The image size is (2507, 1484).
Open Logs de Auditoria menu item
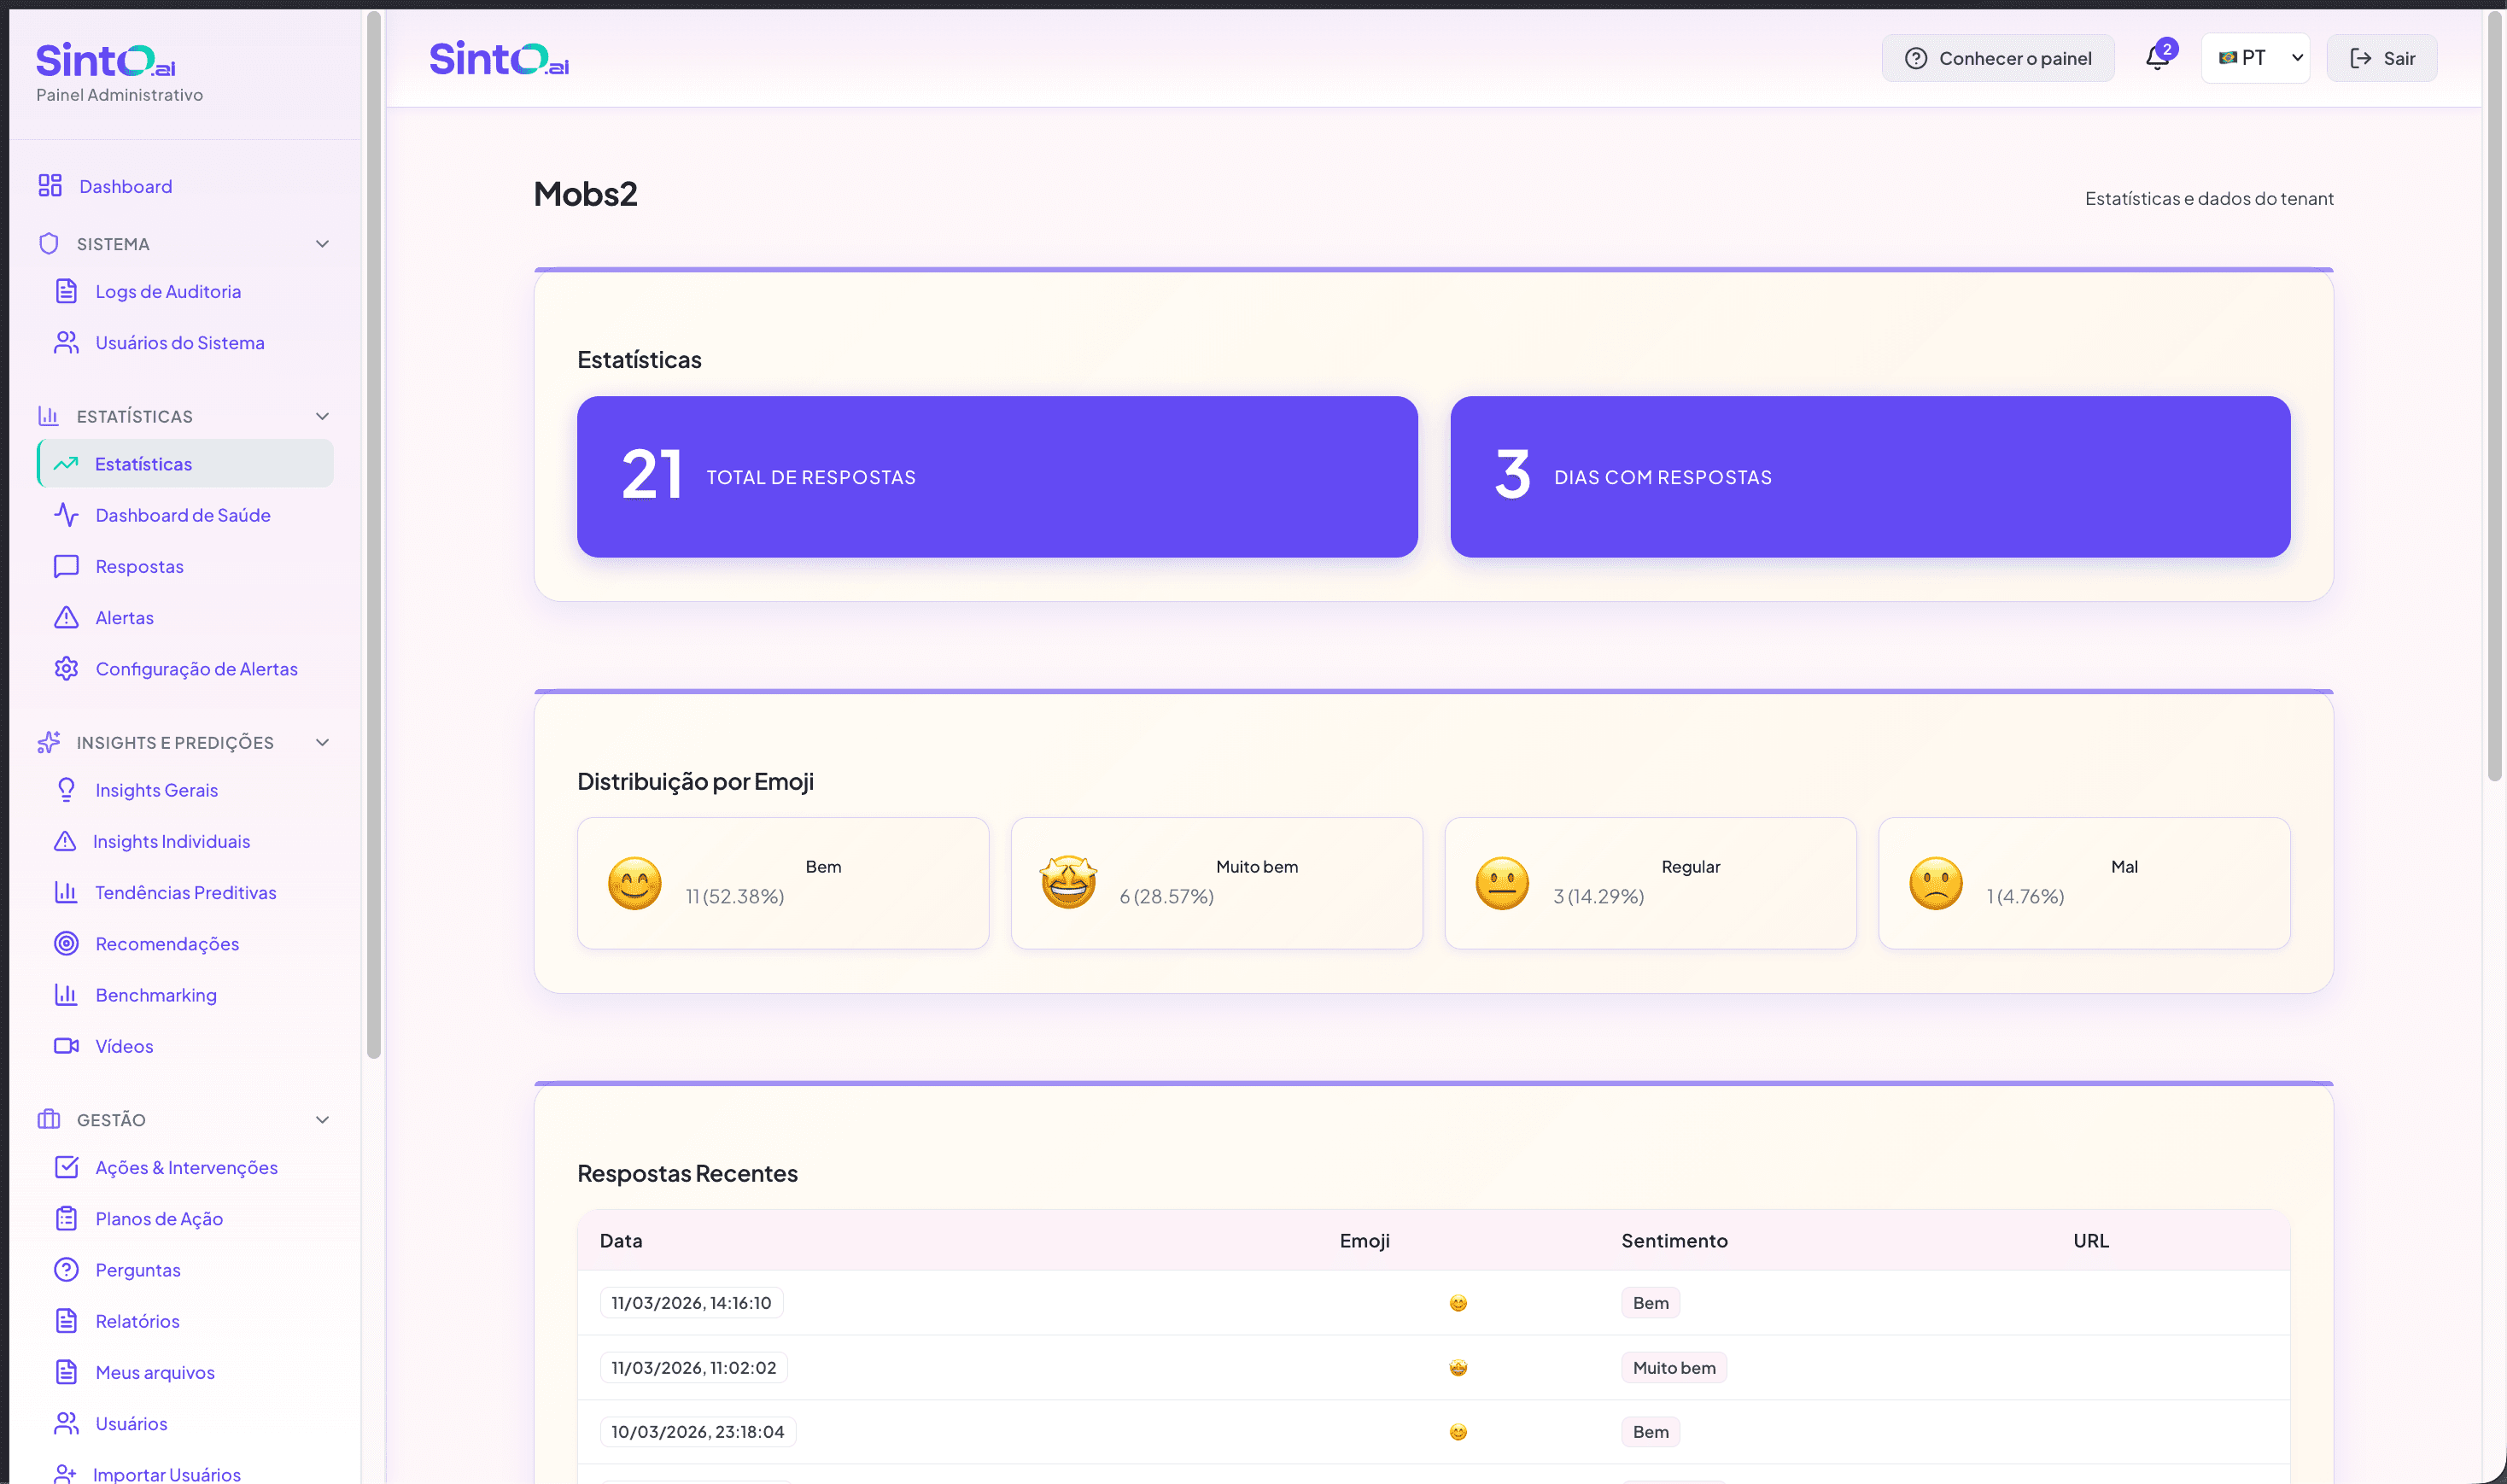point(168,291)
